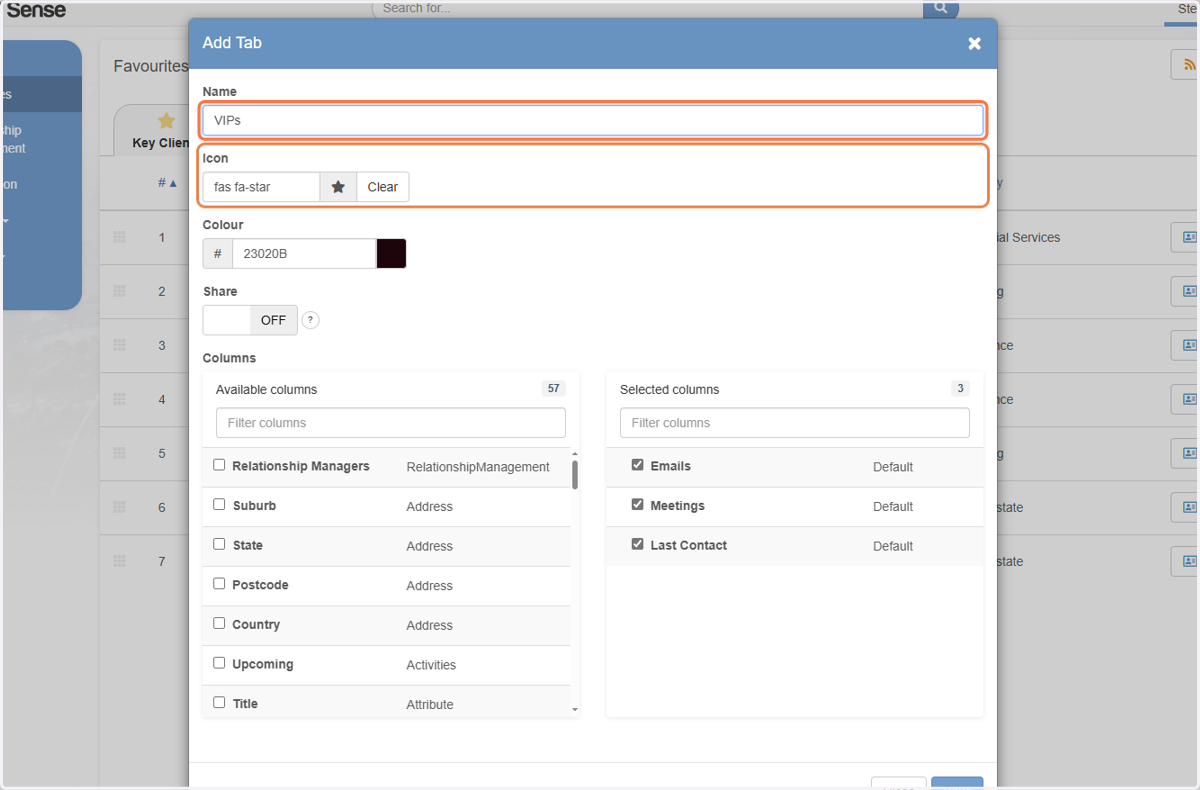
Task: Uncheck the Last Contact selected column
Action: (637, 544)
